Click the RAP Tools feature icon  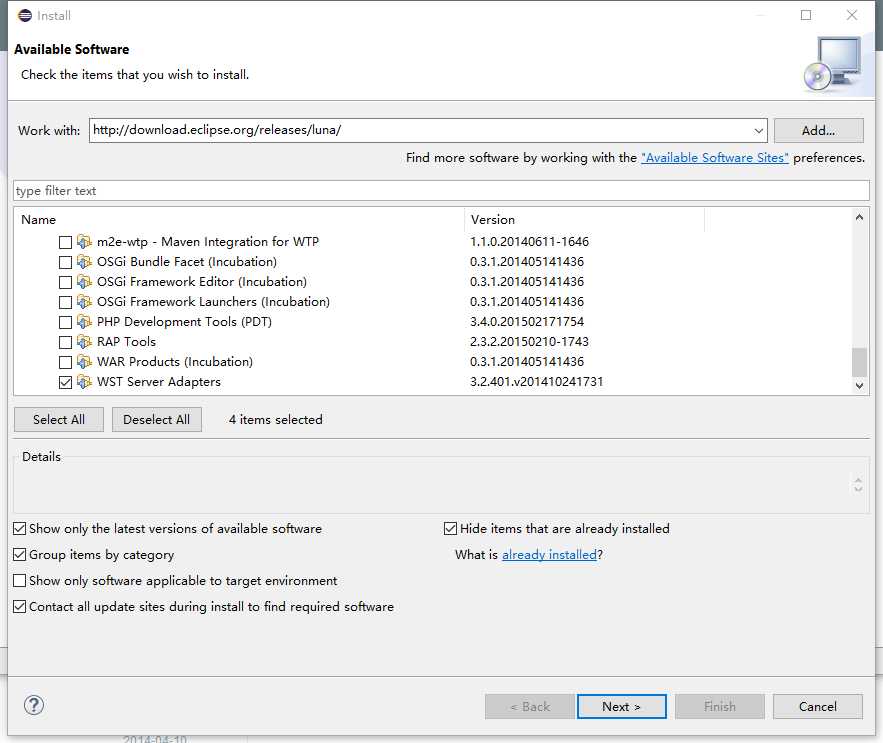click(x=84, y=342)
